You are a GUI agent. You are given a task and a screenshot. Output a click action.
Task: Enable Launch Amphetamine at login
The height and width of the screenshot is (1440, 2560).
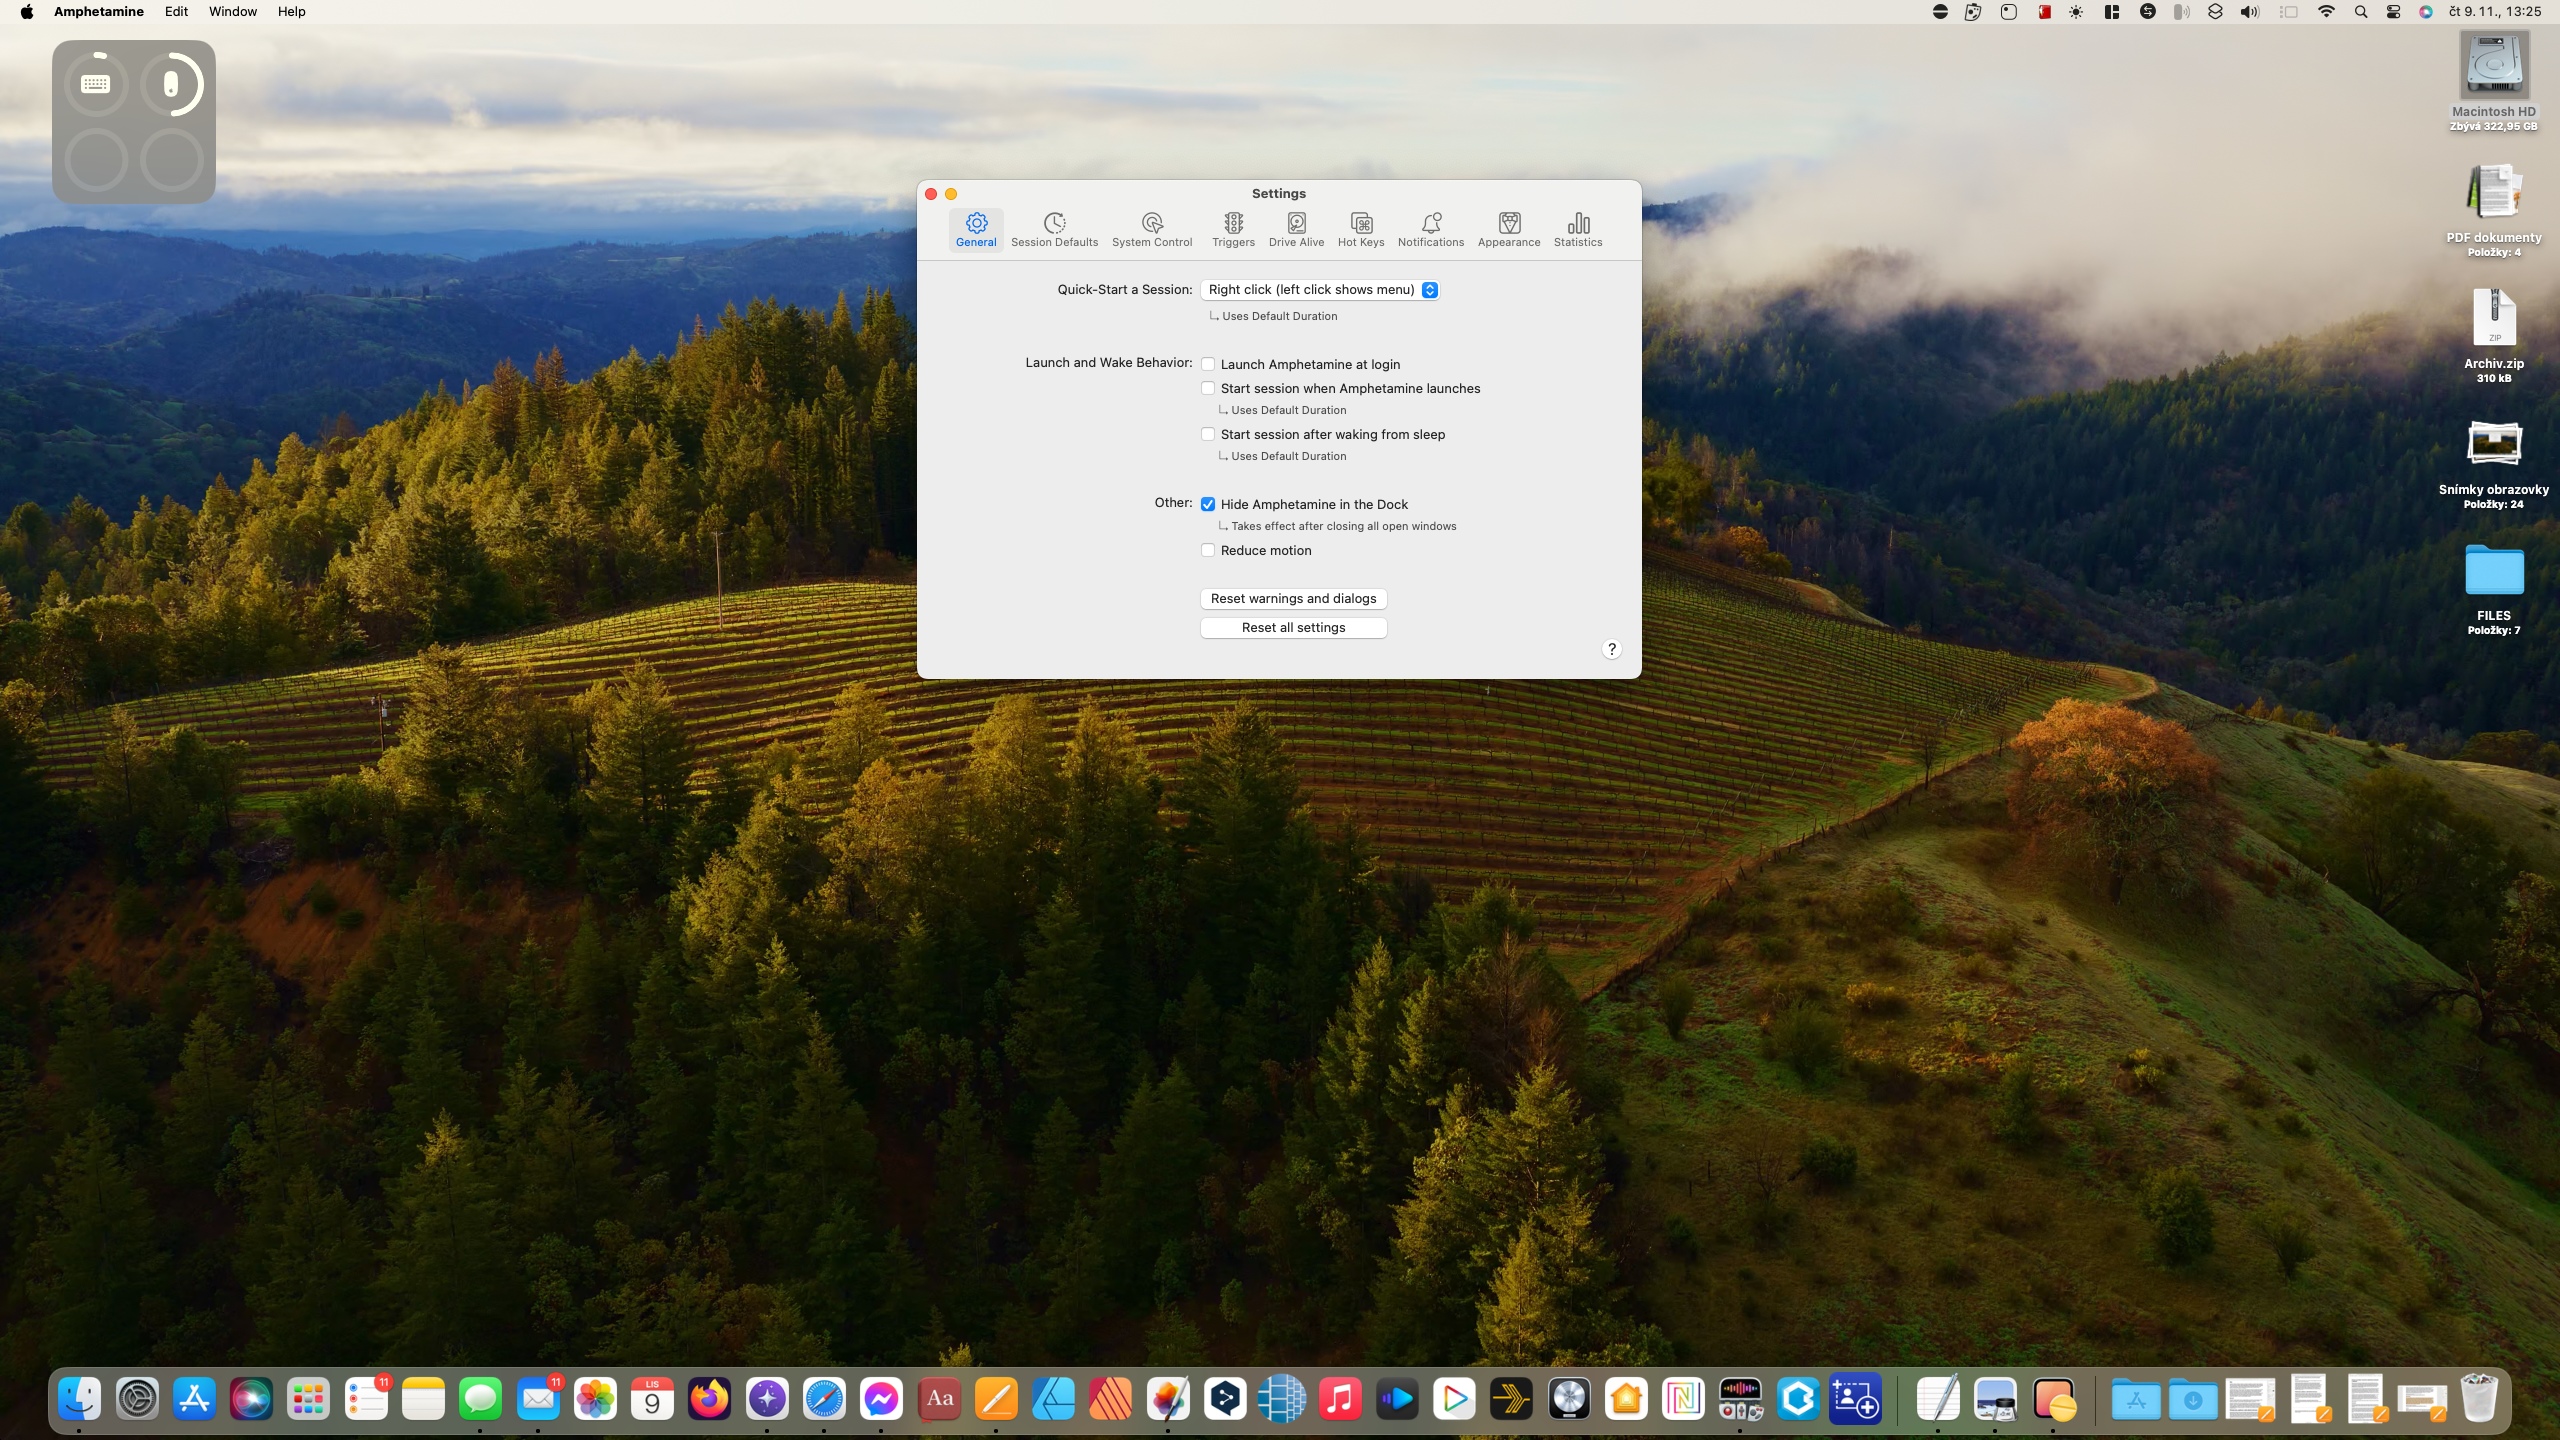pos(1208,364)
